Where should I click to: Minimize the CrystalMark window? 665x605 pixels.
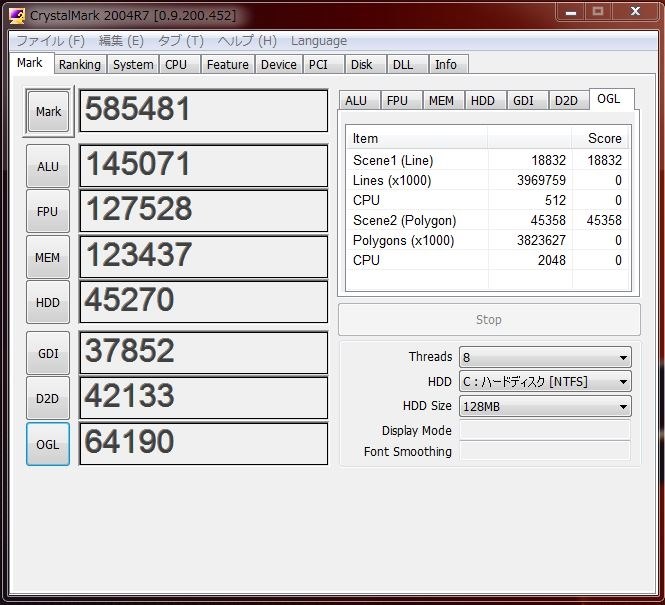571,12
